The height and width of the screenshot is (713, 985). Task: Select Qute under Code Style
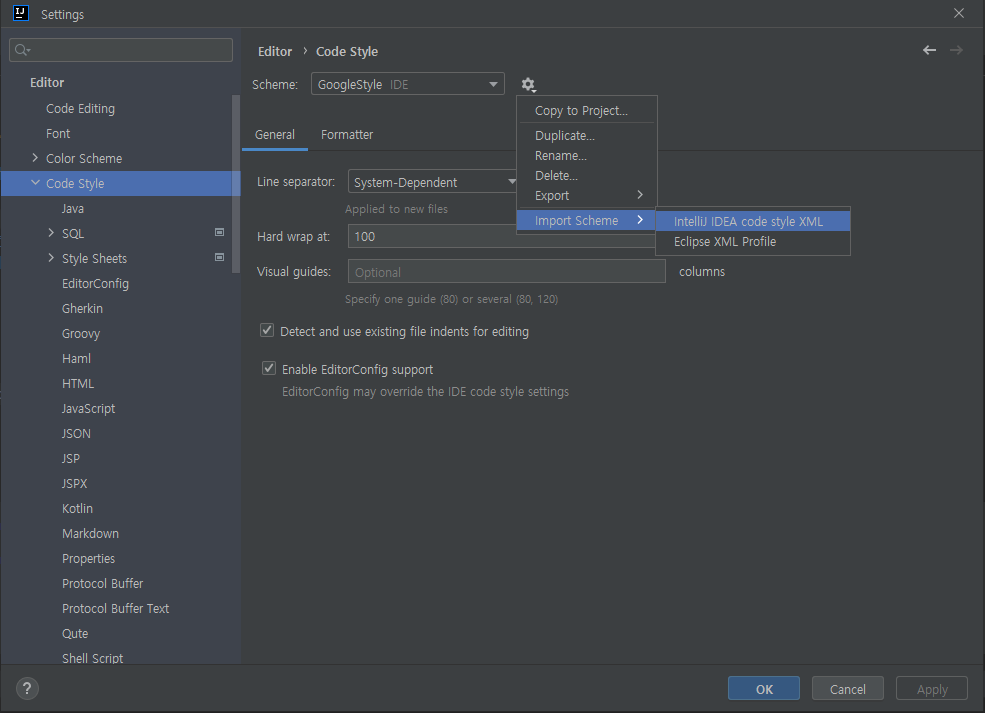[75, 633]
